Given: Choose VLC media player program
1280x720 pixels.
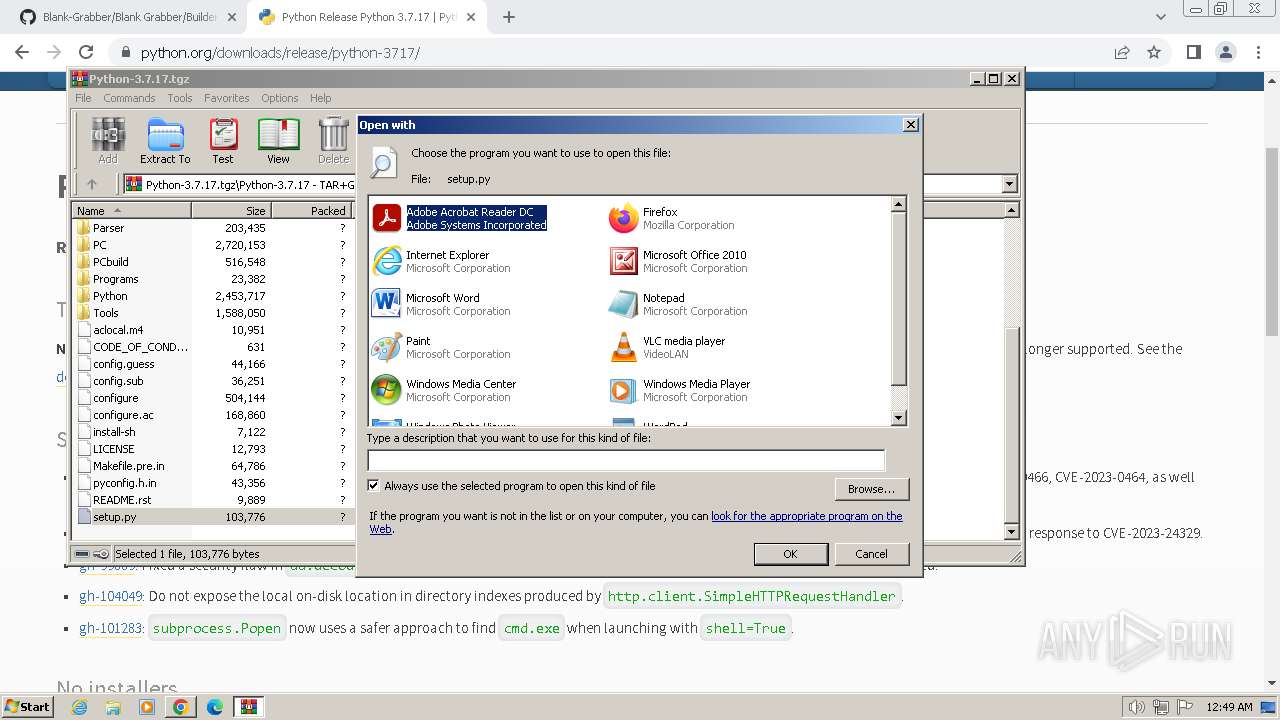Looking at the screenshot, I should pos(667,347).
